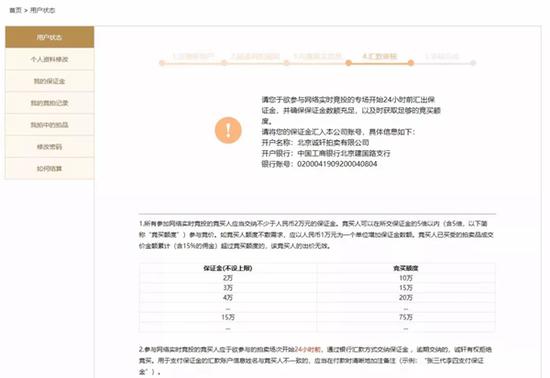550x378 pixels.
Task: Click the step 3 label in progress bar
Action: click(317, 56)
